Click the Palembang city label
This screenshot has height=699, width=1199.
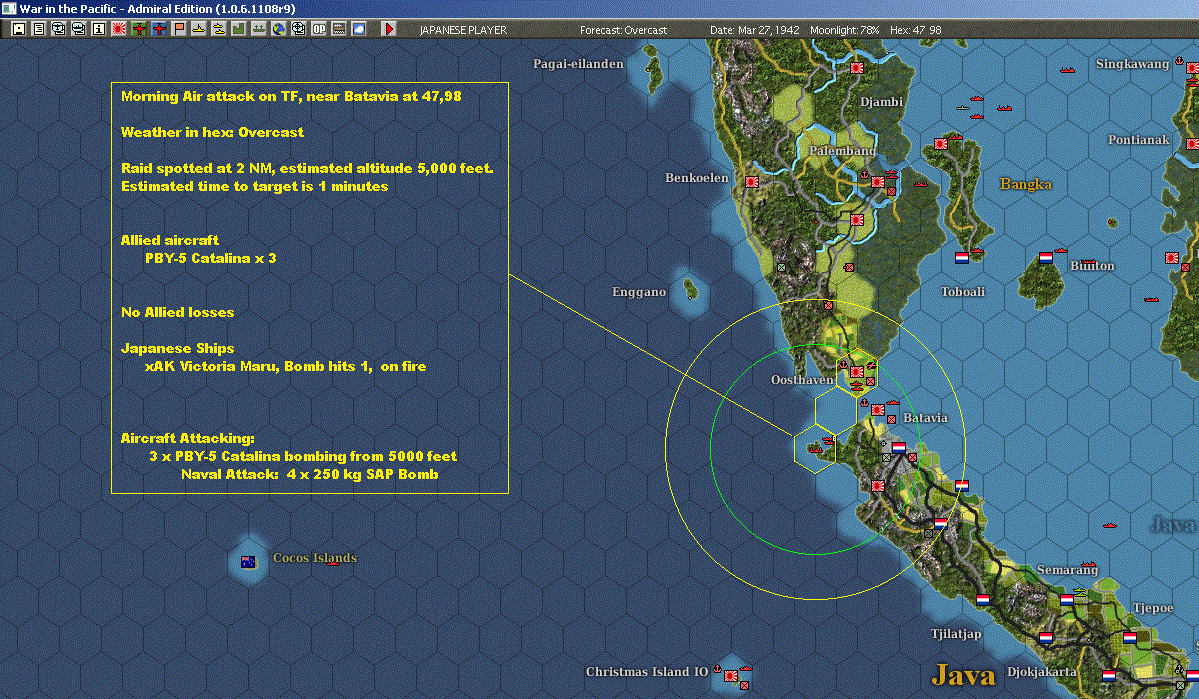(843, 151)
